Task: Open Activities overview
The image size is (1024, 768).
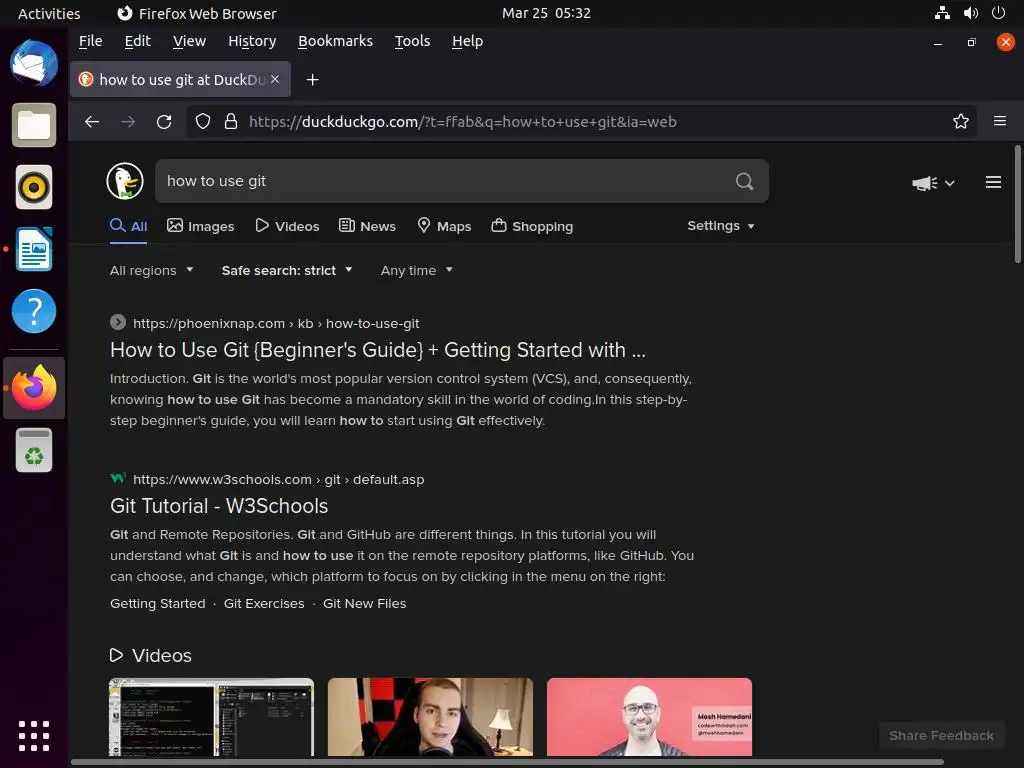Action: tap(49, 13)
